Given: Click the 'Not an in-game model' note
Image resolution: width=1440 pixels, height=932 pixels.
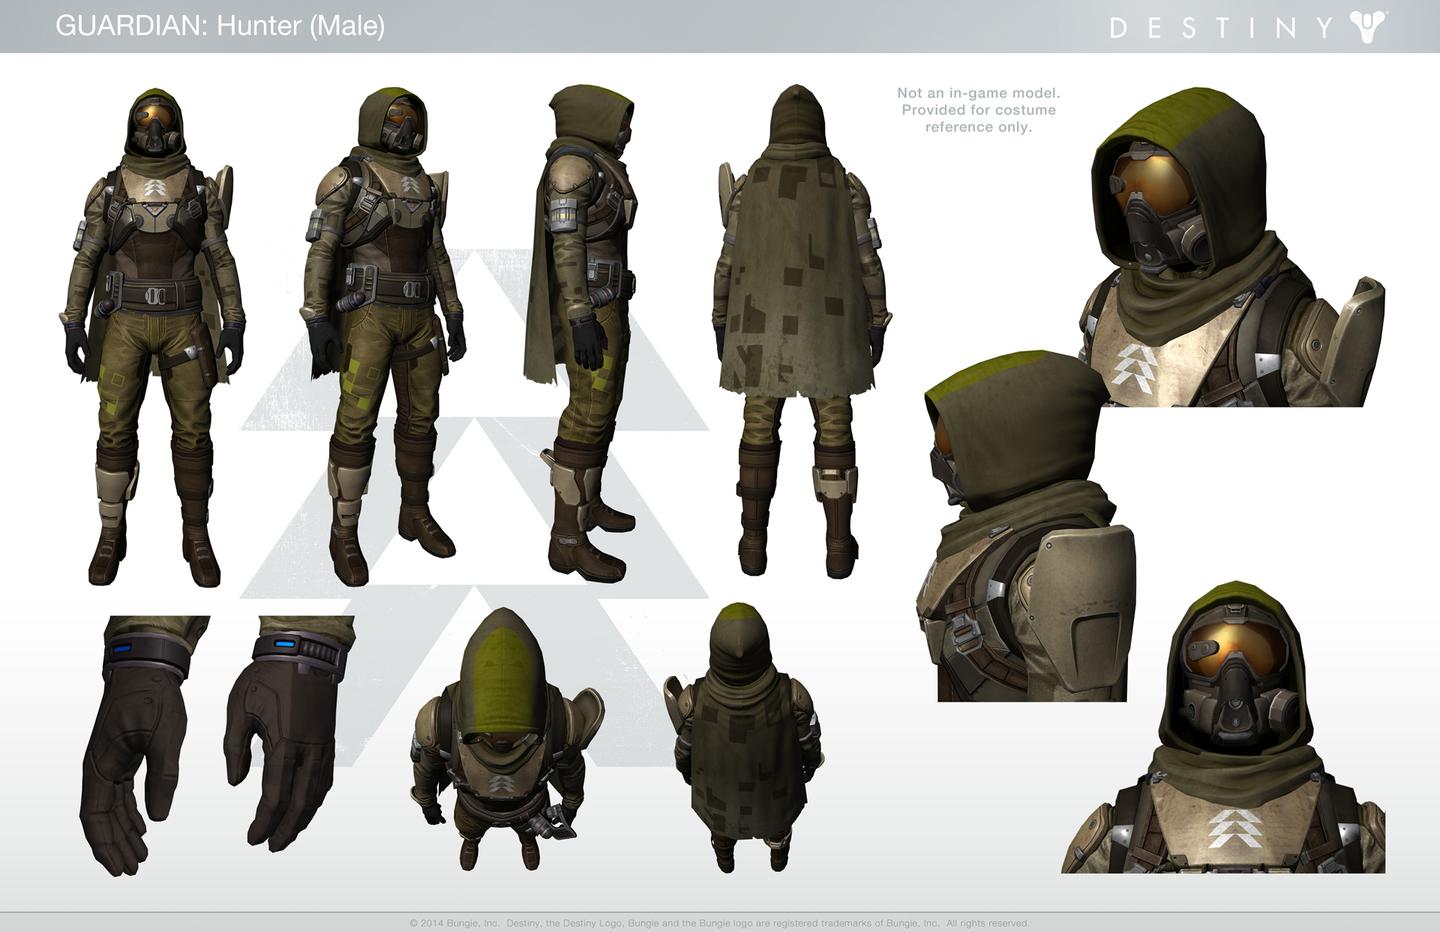Looking at the screenshot, I should (x=978, y=110).
